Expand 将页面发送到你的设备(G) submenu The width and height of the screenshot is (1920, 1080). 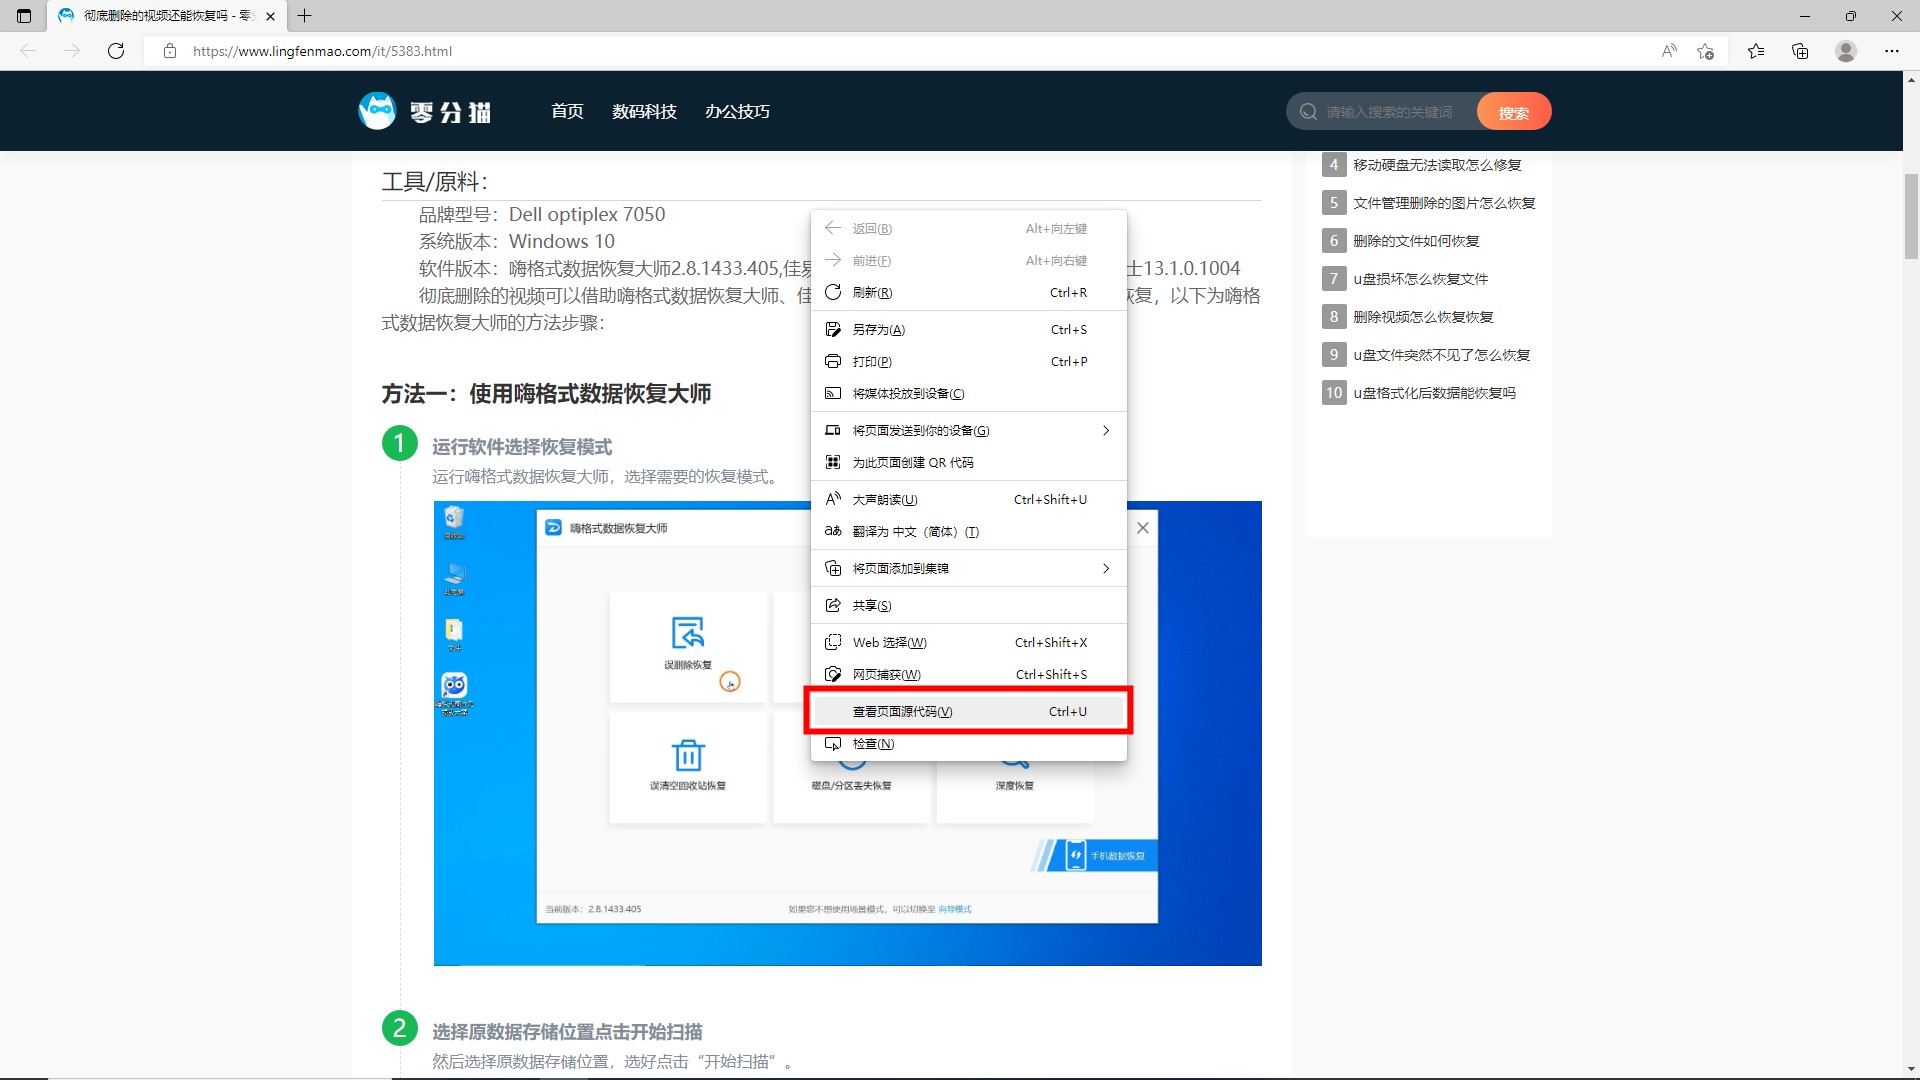click(968, 431)
